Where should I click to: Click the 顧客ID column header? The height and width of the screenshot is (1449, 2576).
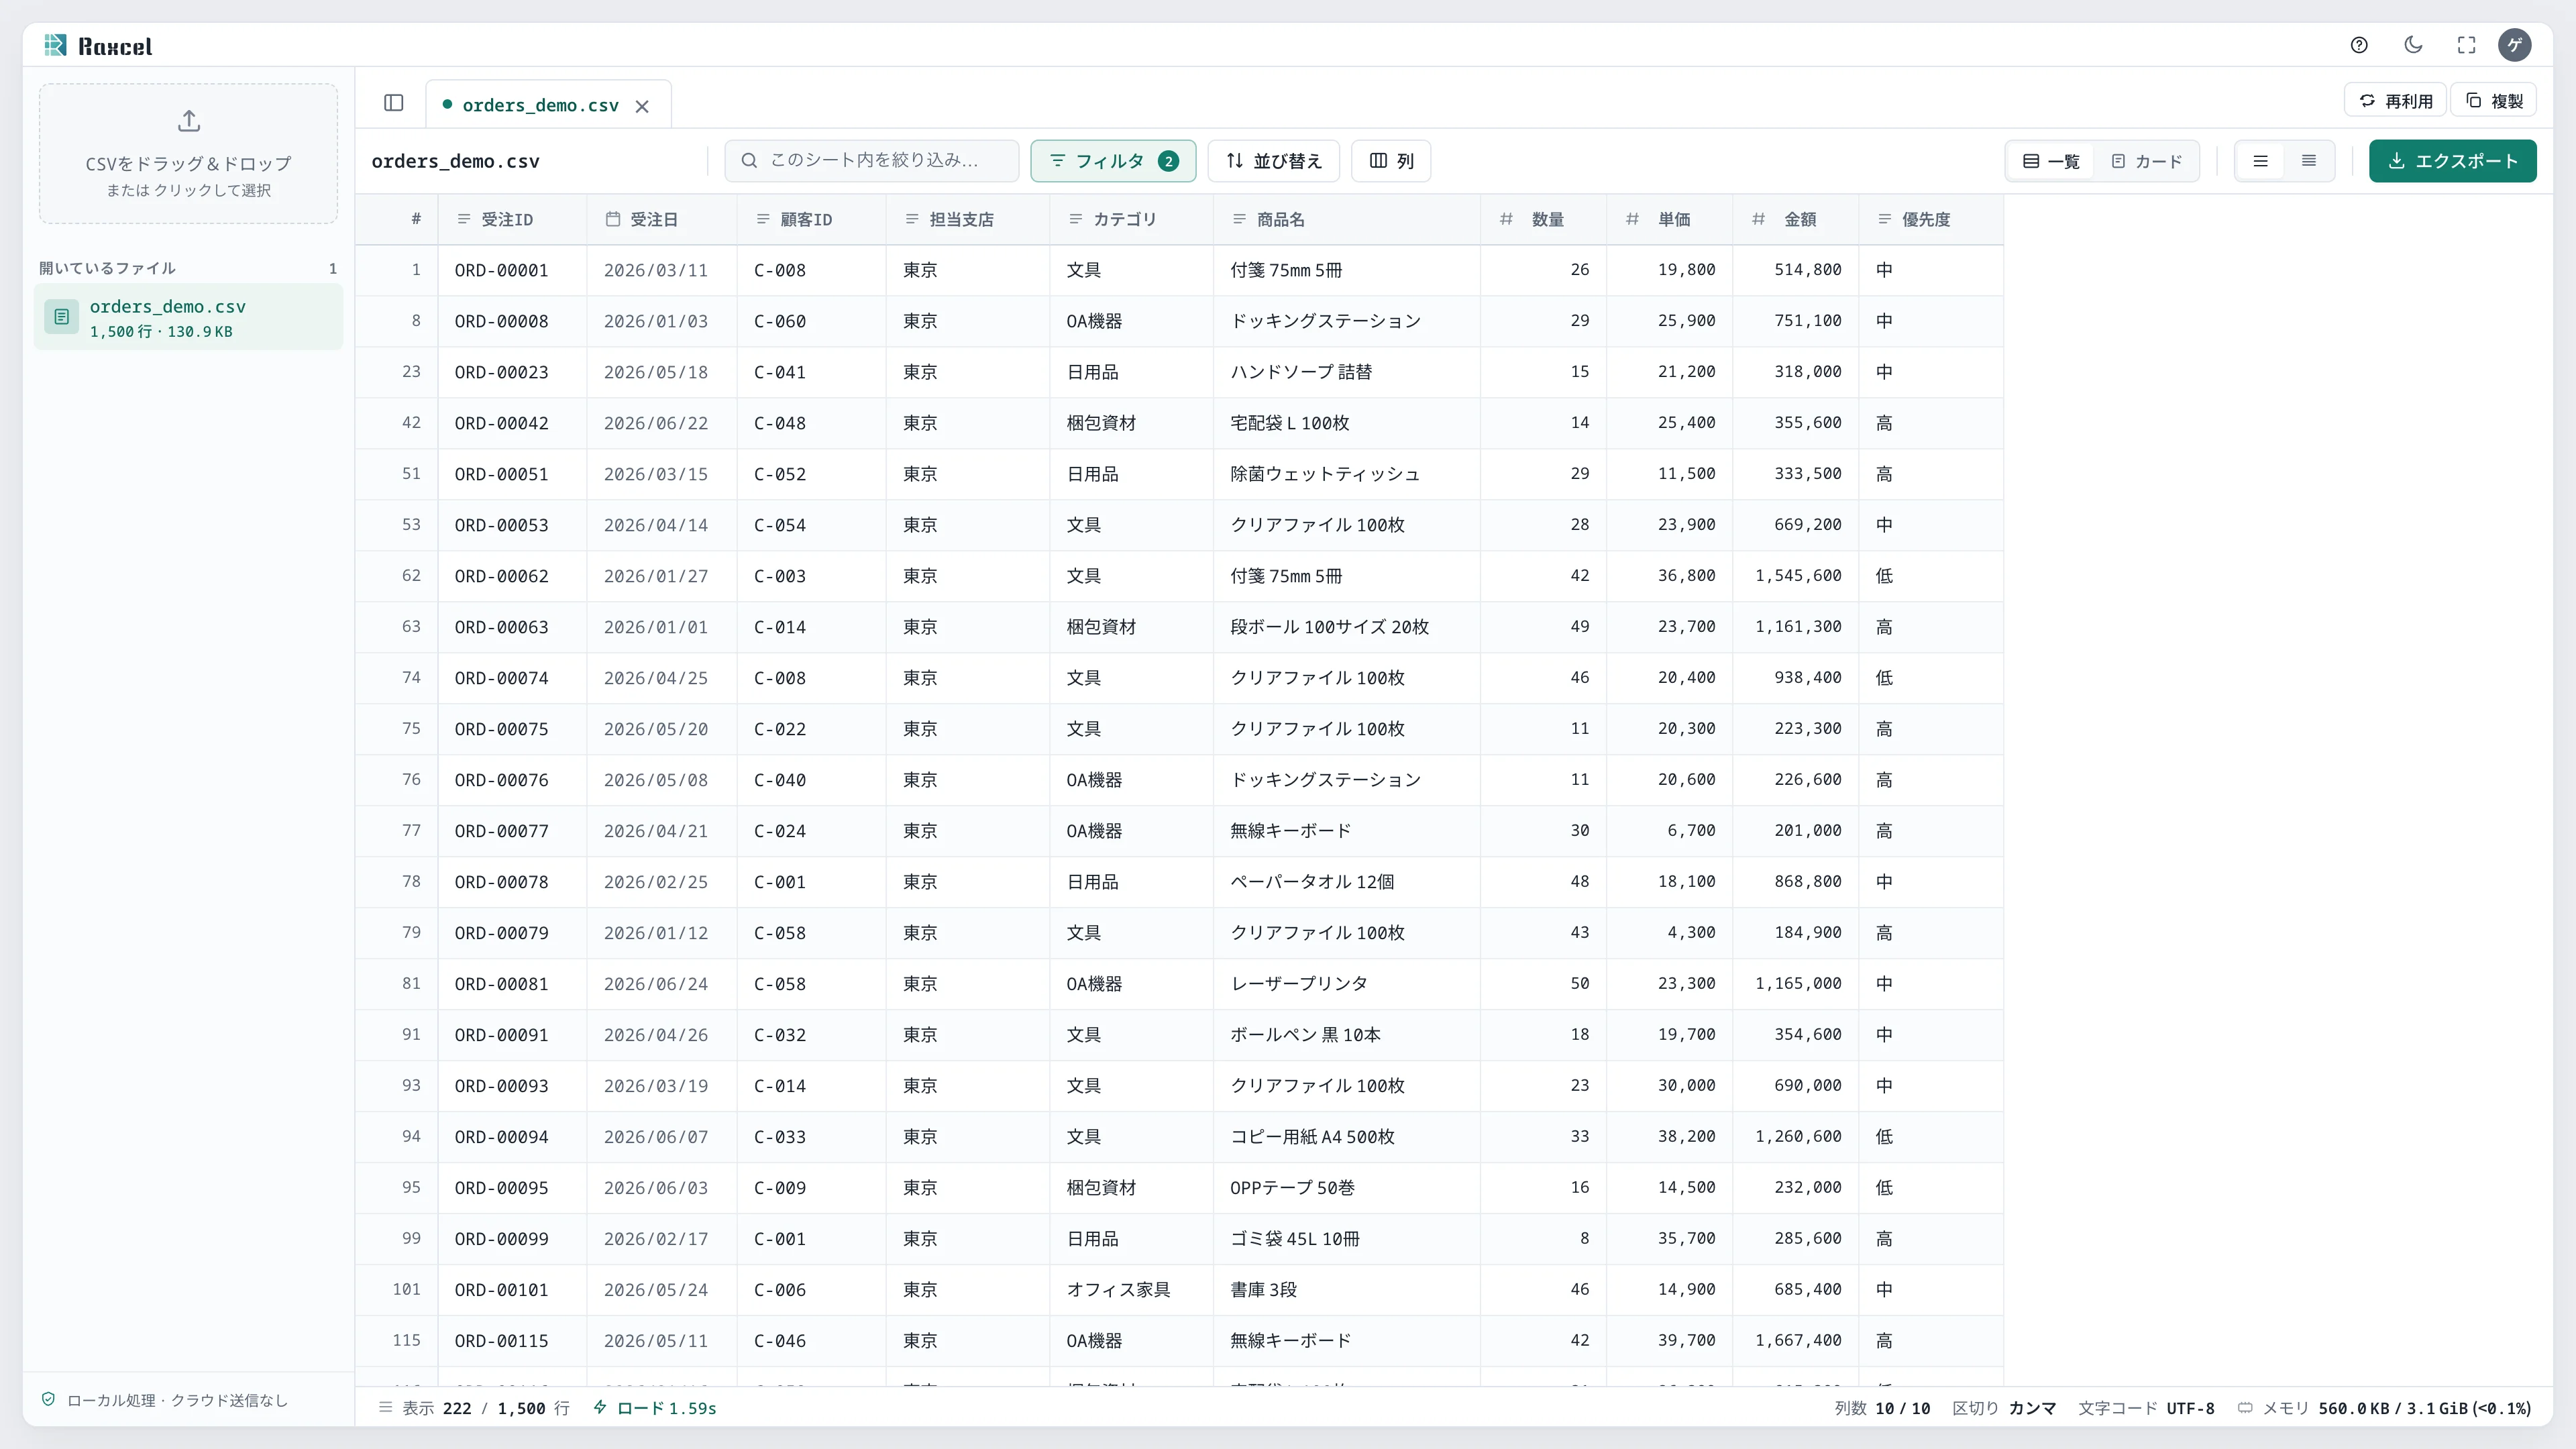pyautogui.click(x=811, y=219)
